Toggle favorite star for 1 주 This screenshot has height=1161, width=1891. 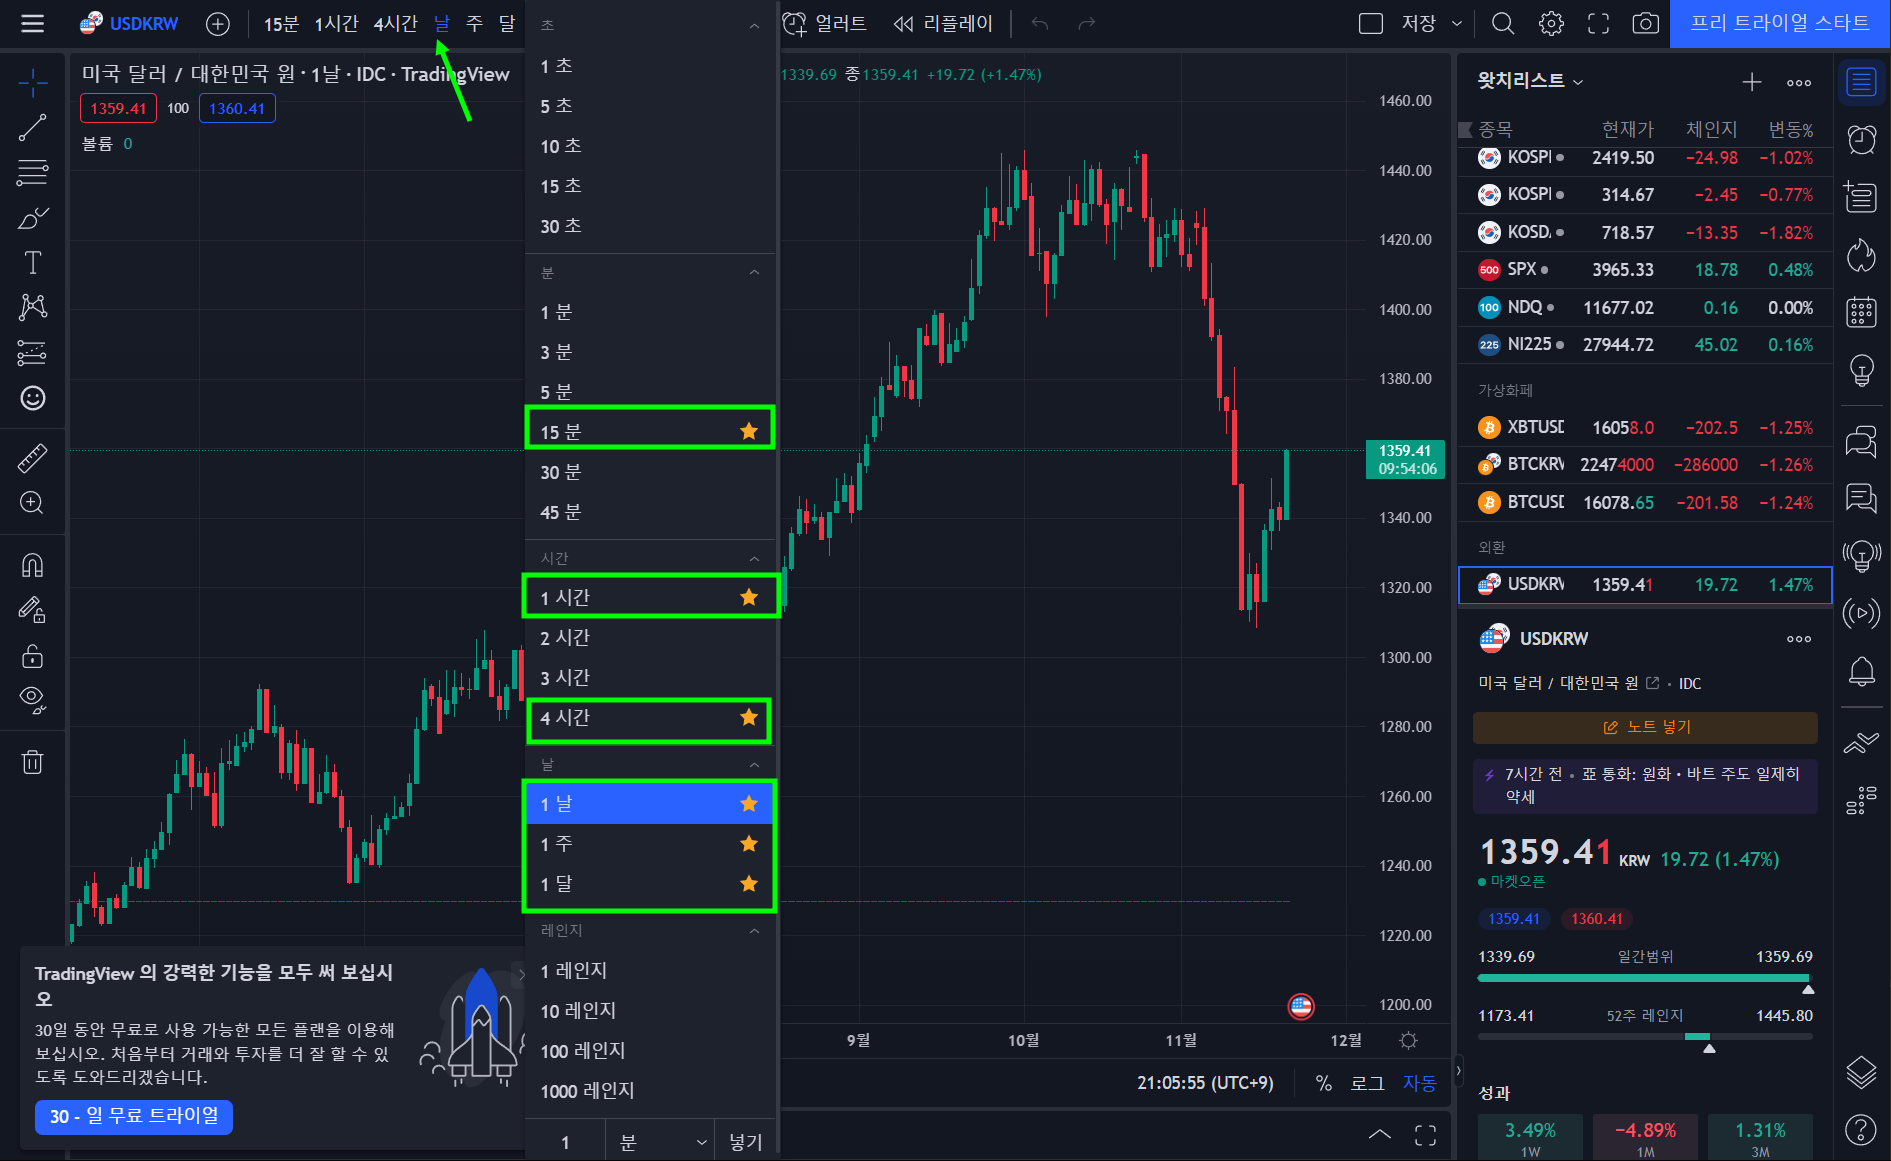[x=749, y=844]
